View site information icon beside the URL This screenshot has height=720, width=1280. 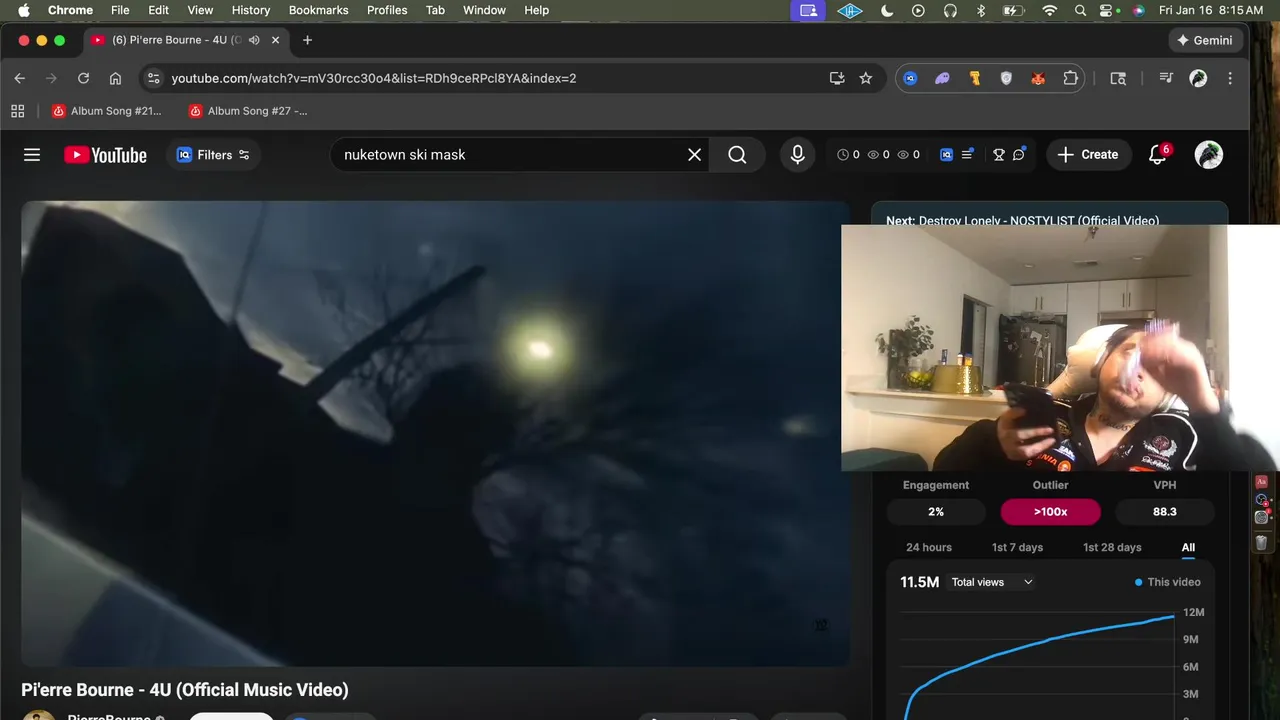click(x=152, y=78)
